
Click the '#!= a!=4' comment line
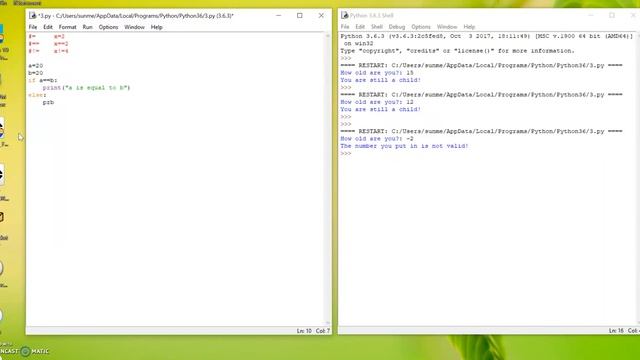(x=48, y=51)
